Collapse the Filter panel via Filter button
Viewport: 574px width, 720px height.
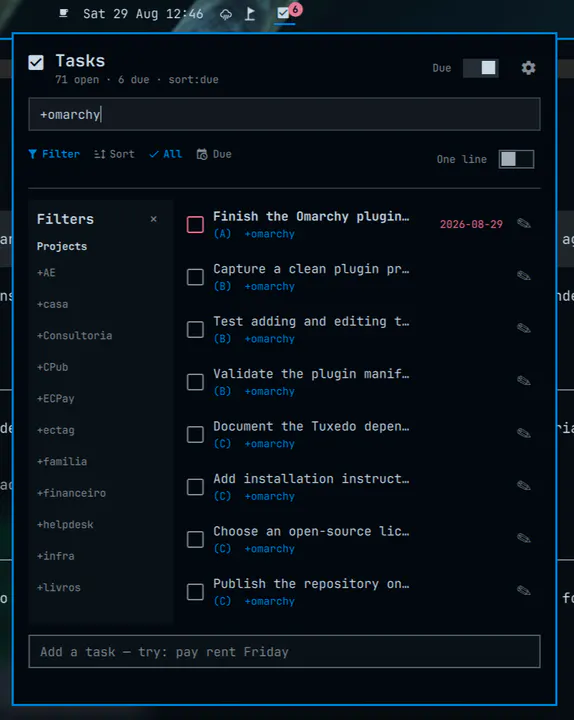[x=54, y=154]
